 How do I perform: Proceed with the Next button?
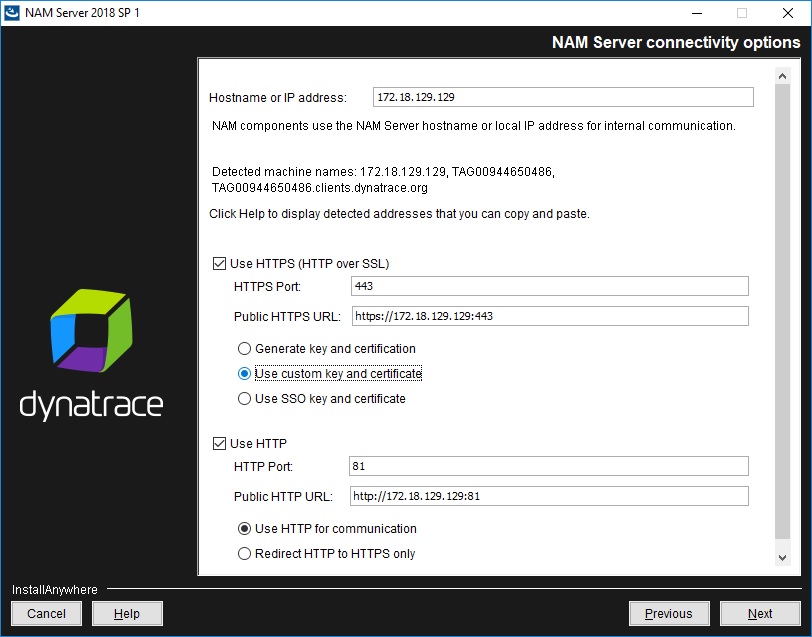point(760,614)
